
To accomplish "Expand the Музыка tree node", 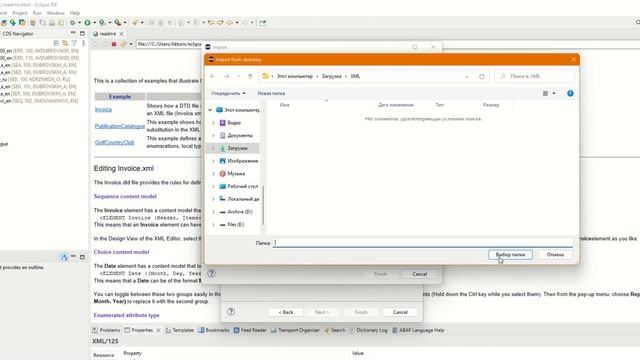I will 213,174.
